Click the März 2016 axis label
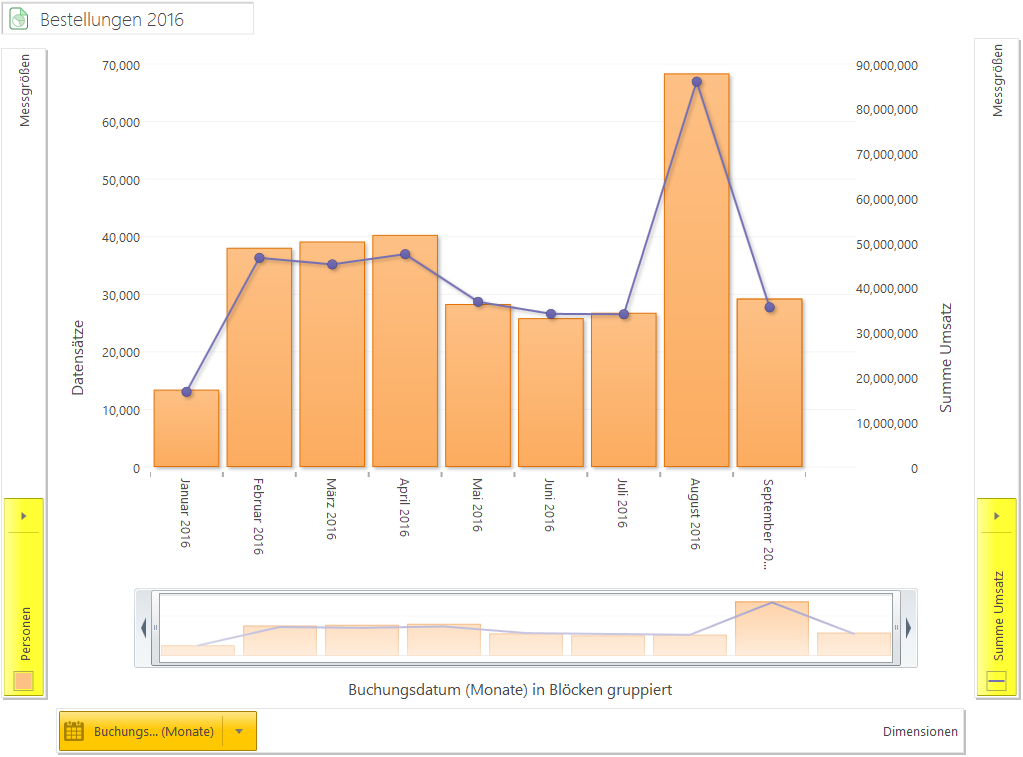Screen dimensions: 1023x757 tap(331, 509)
